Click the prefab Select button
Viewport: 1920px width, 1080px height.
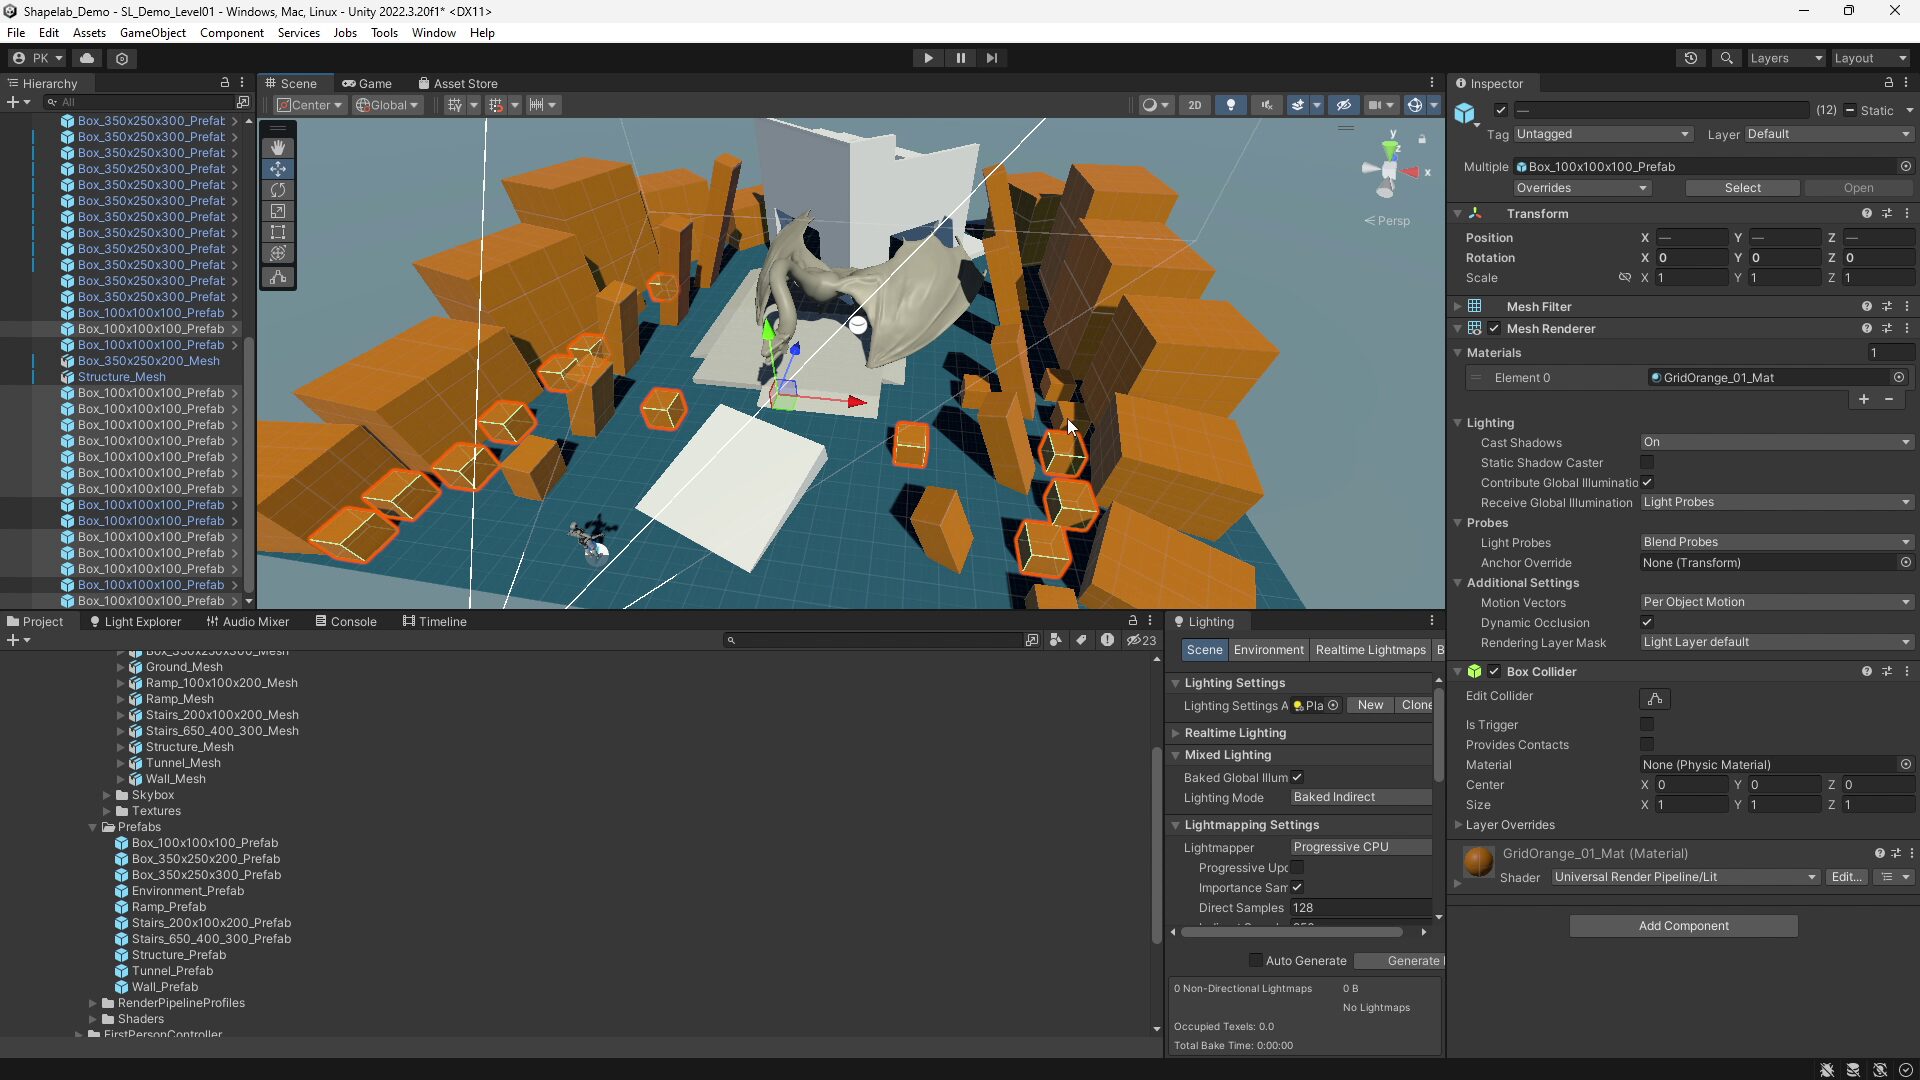1742,188
